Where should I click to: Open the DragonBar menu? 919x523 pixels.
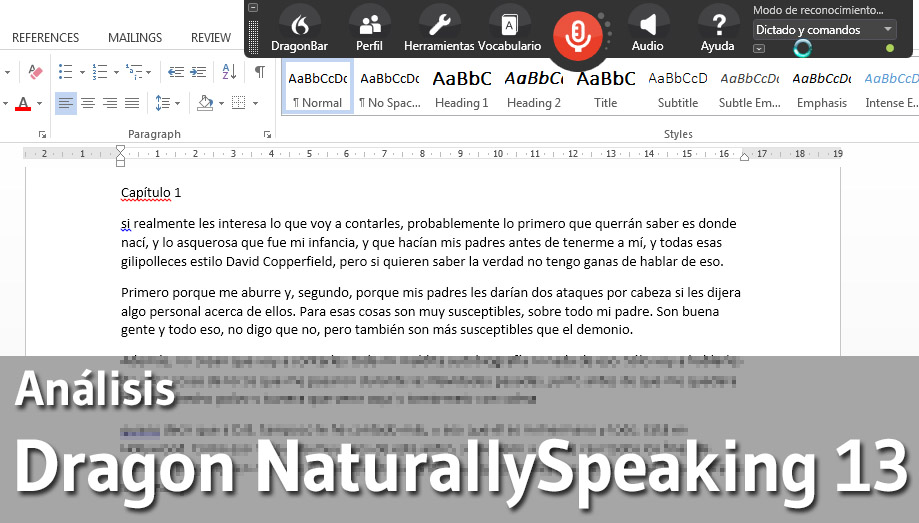click(299, 30)
